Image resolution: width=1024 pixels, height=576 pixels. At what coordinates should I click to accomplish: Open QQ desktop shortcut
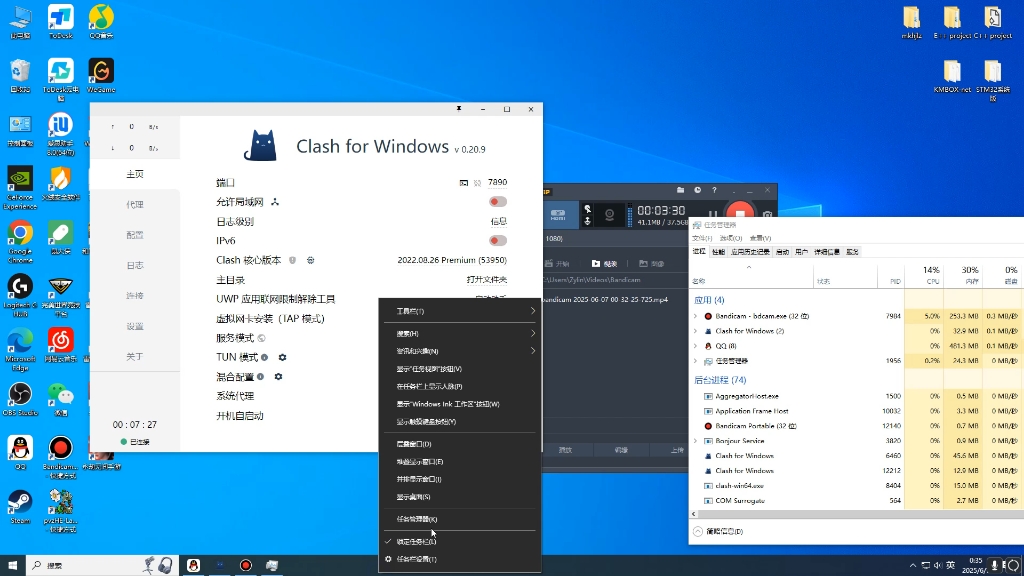point(20,453)
